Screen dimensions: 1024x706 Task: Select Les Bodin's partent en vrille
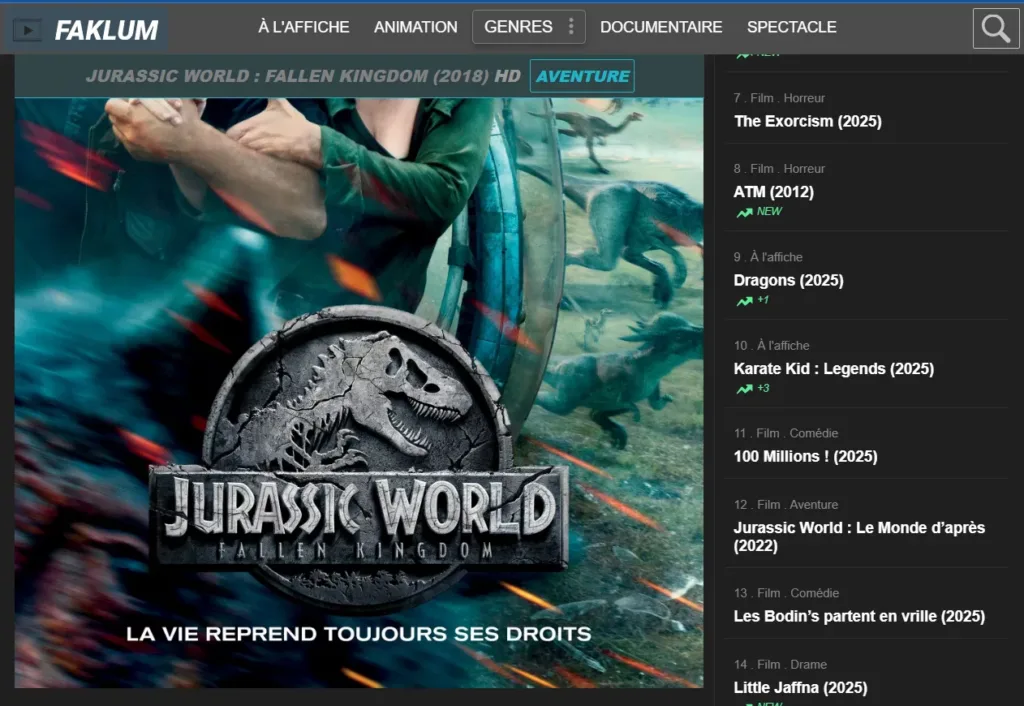tap(858, 616)
